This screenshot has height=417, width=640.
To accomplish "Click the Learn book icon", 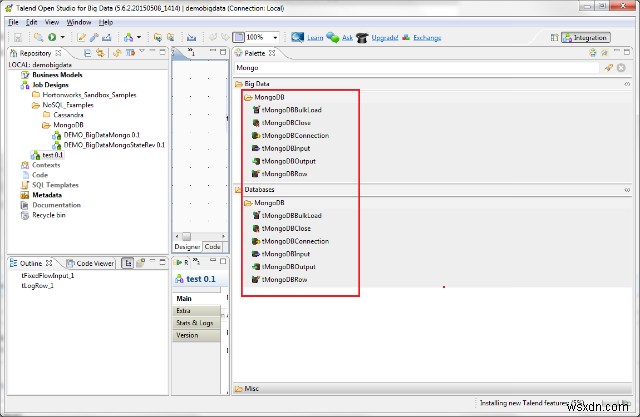I will pyautogui.click(x=298, y=38).
